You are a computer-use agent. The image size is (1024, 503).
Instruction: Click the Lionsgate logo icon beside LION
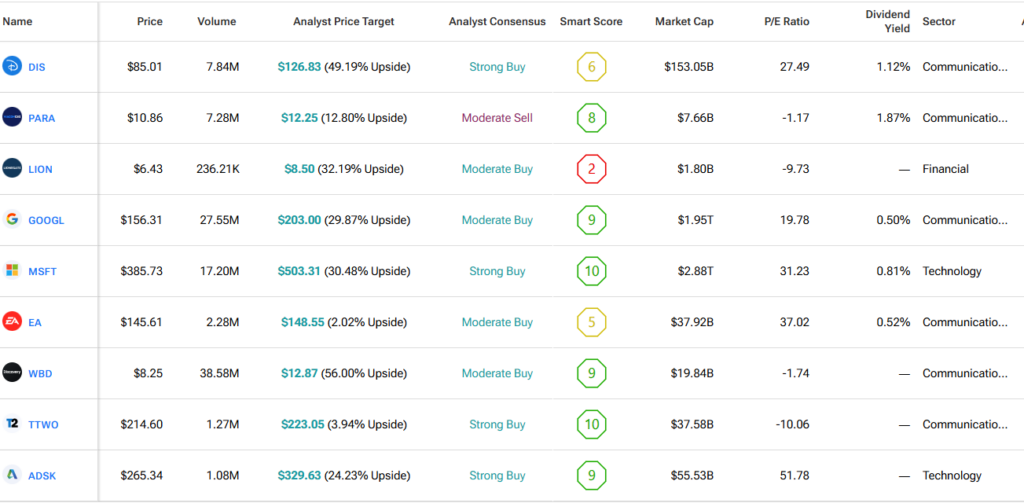[x=12, y=169]
